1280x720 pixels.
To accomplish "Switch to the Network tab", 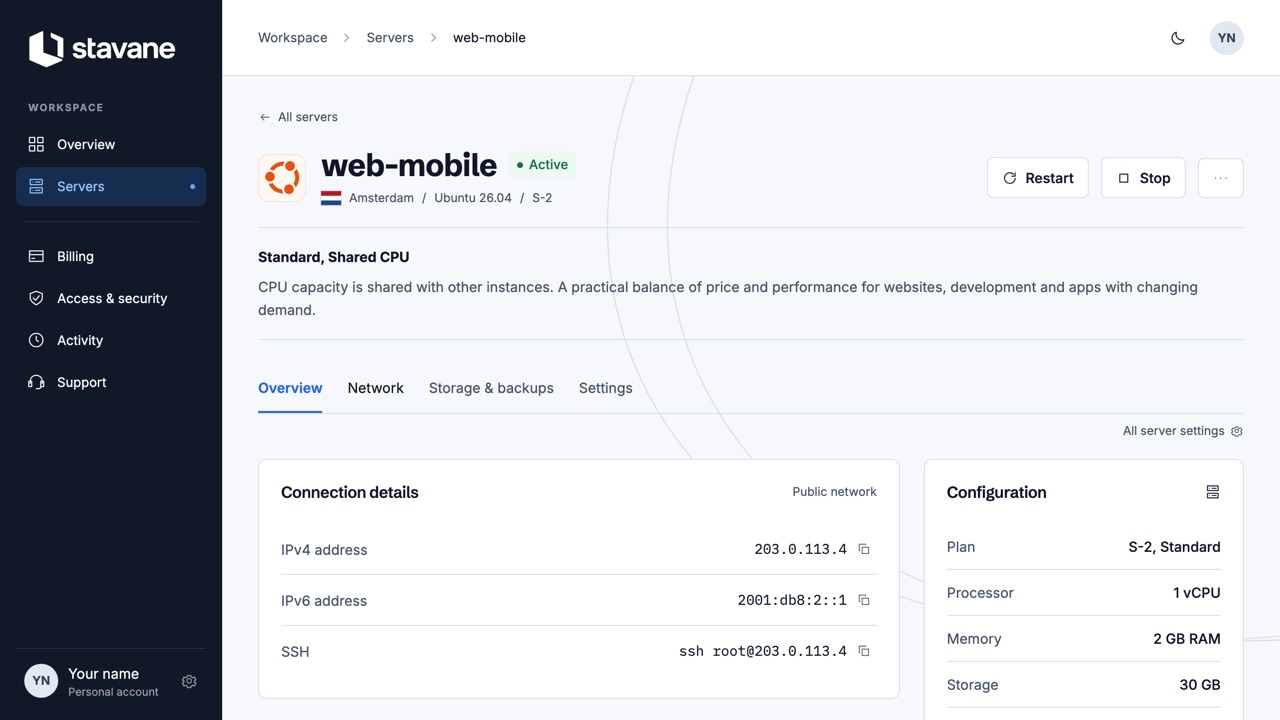I will pos(376,388).
